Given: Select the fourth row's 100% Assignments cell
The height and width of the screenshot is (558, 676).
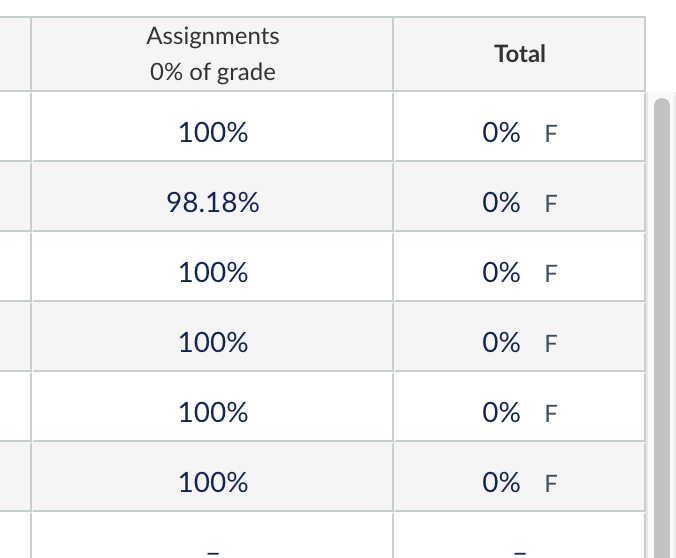Looking at the screenshot, I should point(213,343).
